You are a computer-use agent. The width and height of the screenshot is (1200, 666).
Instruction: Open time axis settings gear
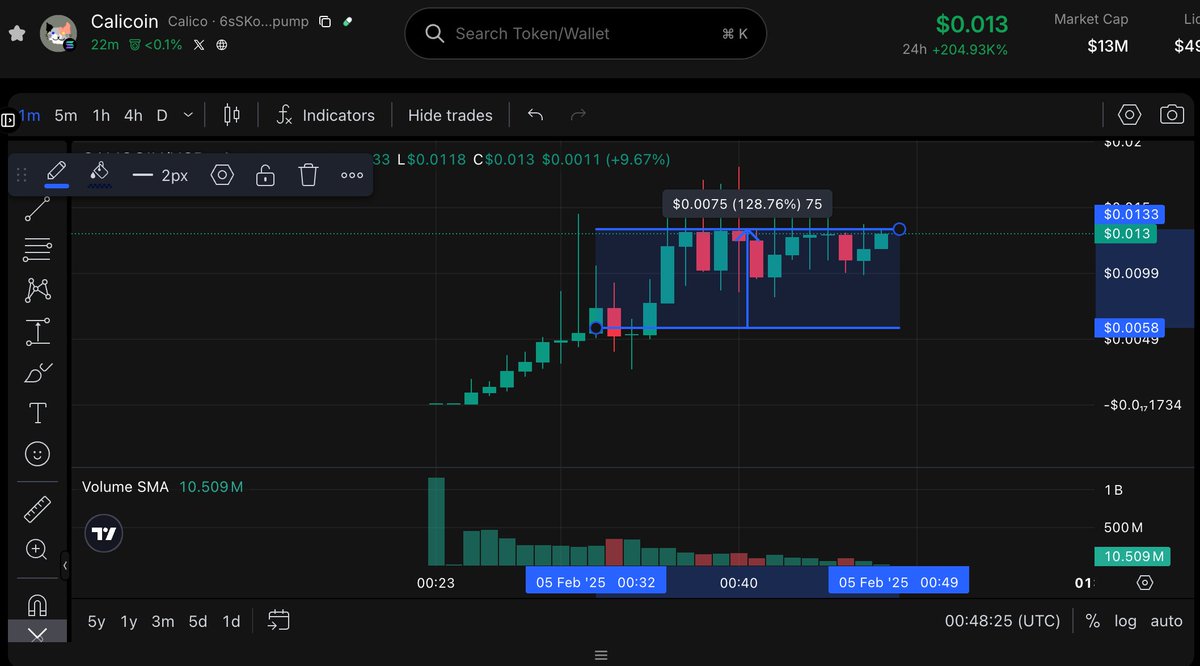click(x=1145, y=583)
